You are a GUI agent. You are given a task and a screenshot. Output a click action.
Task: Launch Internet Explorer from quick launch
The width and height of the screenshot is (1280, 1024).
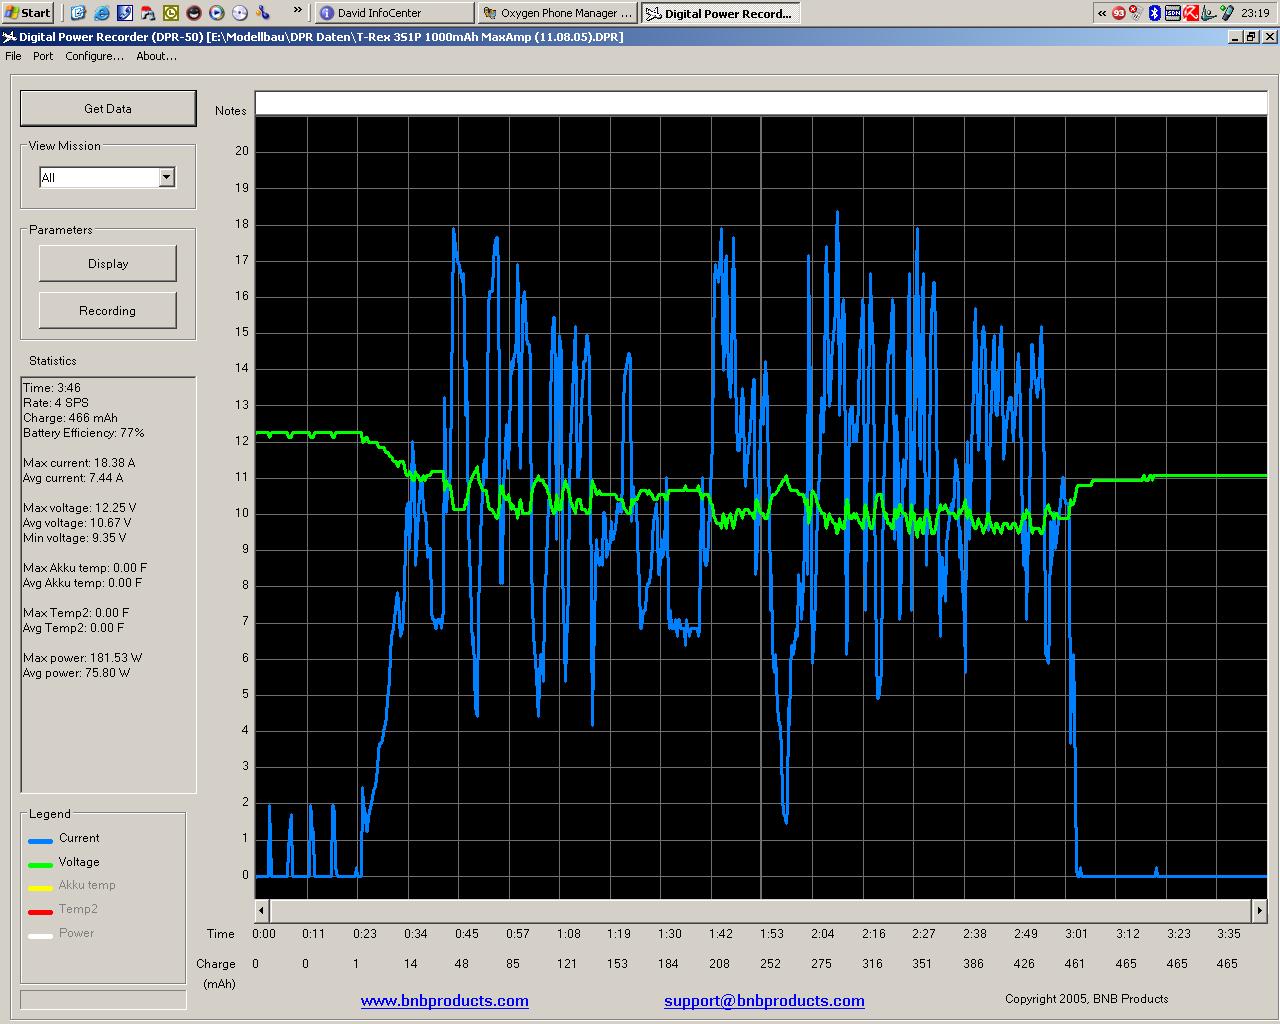coord(102,13)
